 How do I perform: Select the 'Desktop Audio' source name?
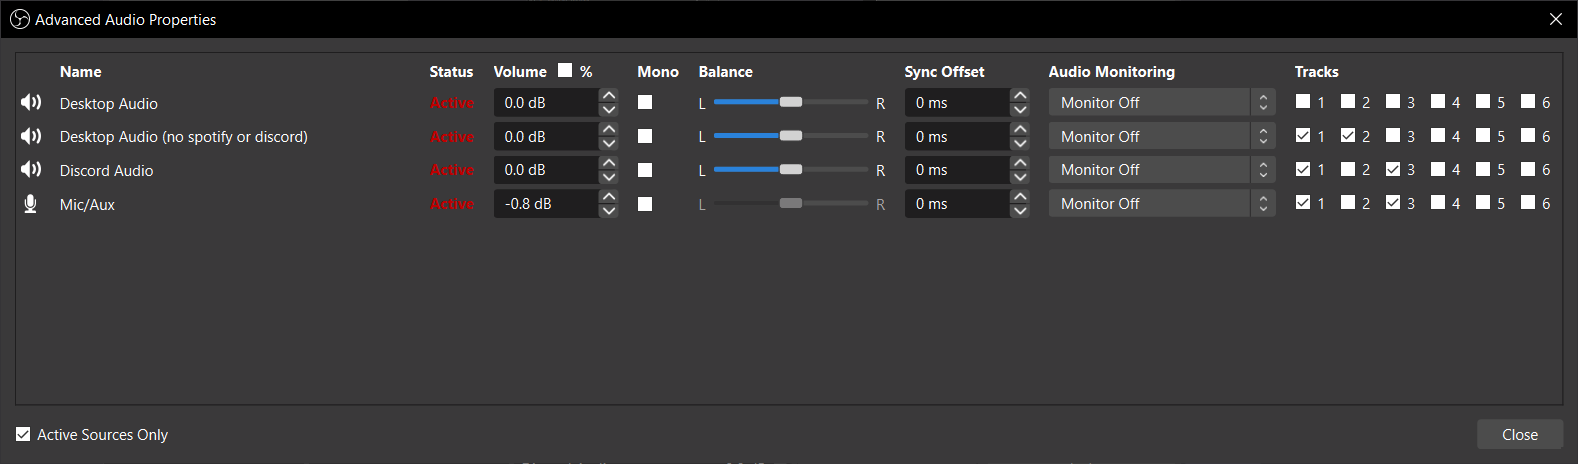(x=109, y=103)
